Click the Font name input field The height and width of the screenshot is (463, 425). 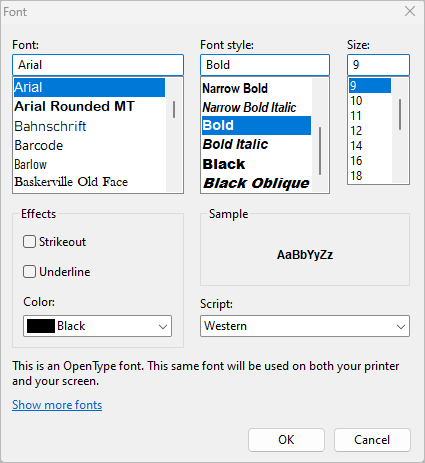click(98, 65)
